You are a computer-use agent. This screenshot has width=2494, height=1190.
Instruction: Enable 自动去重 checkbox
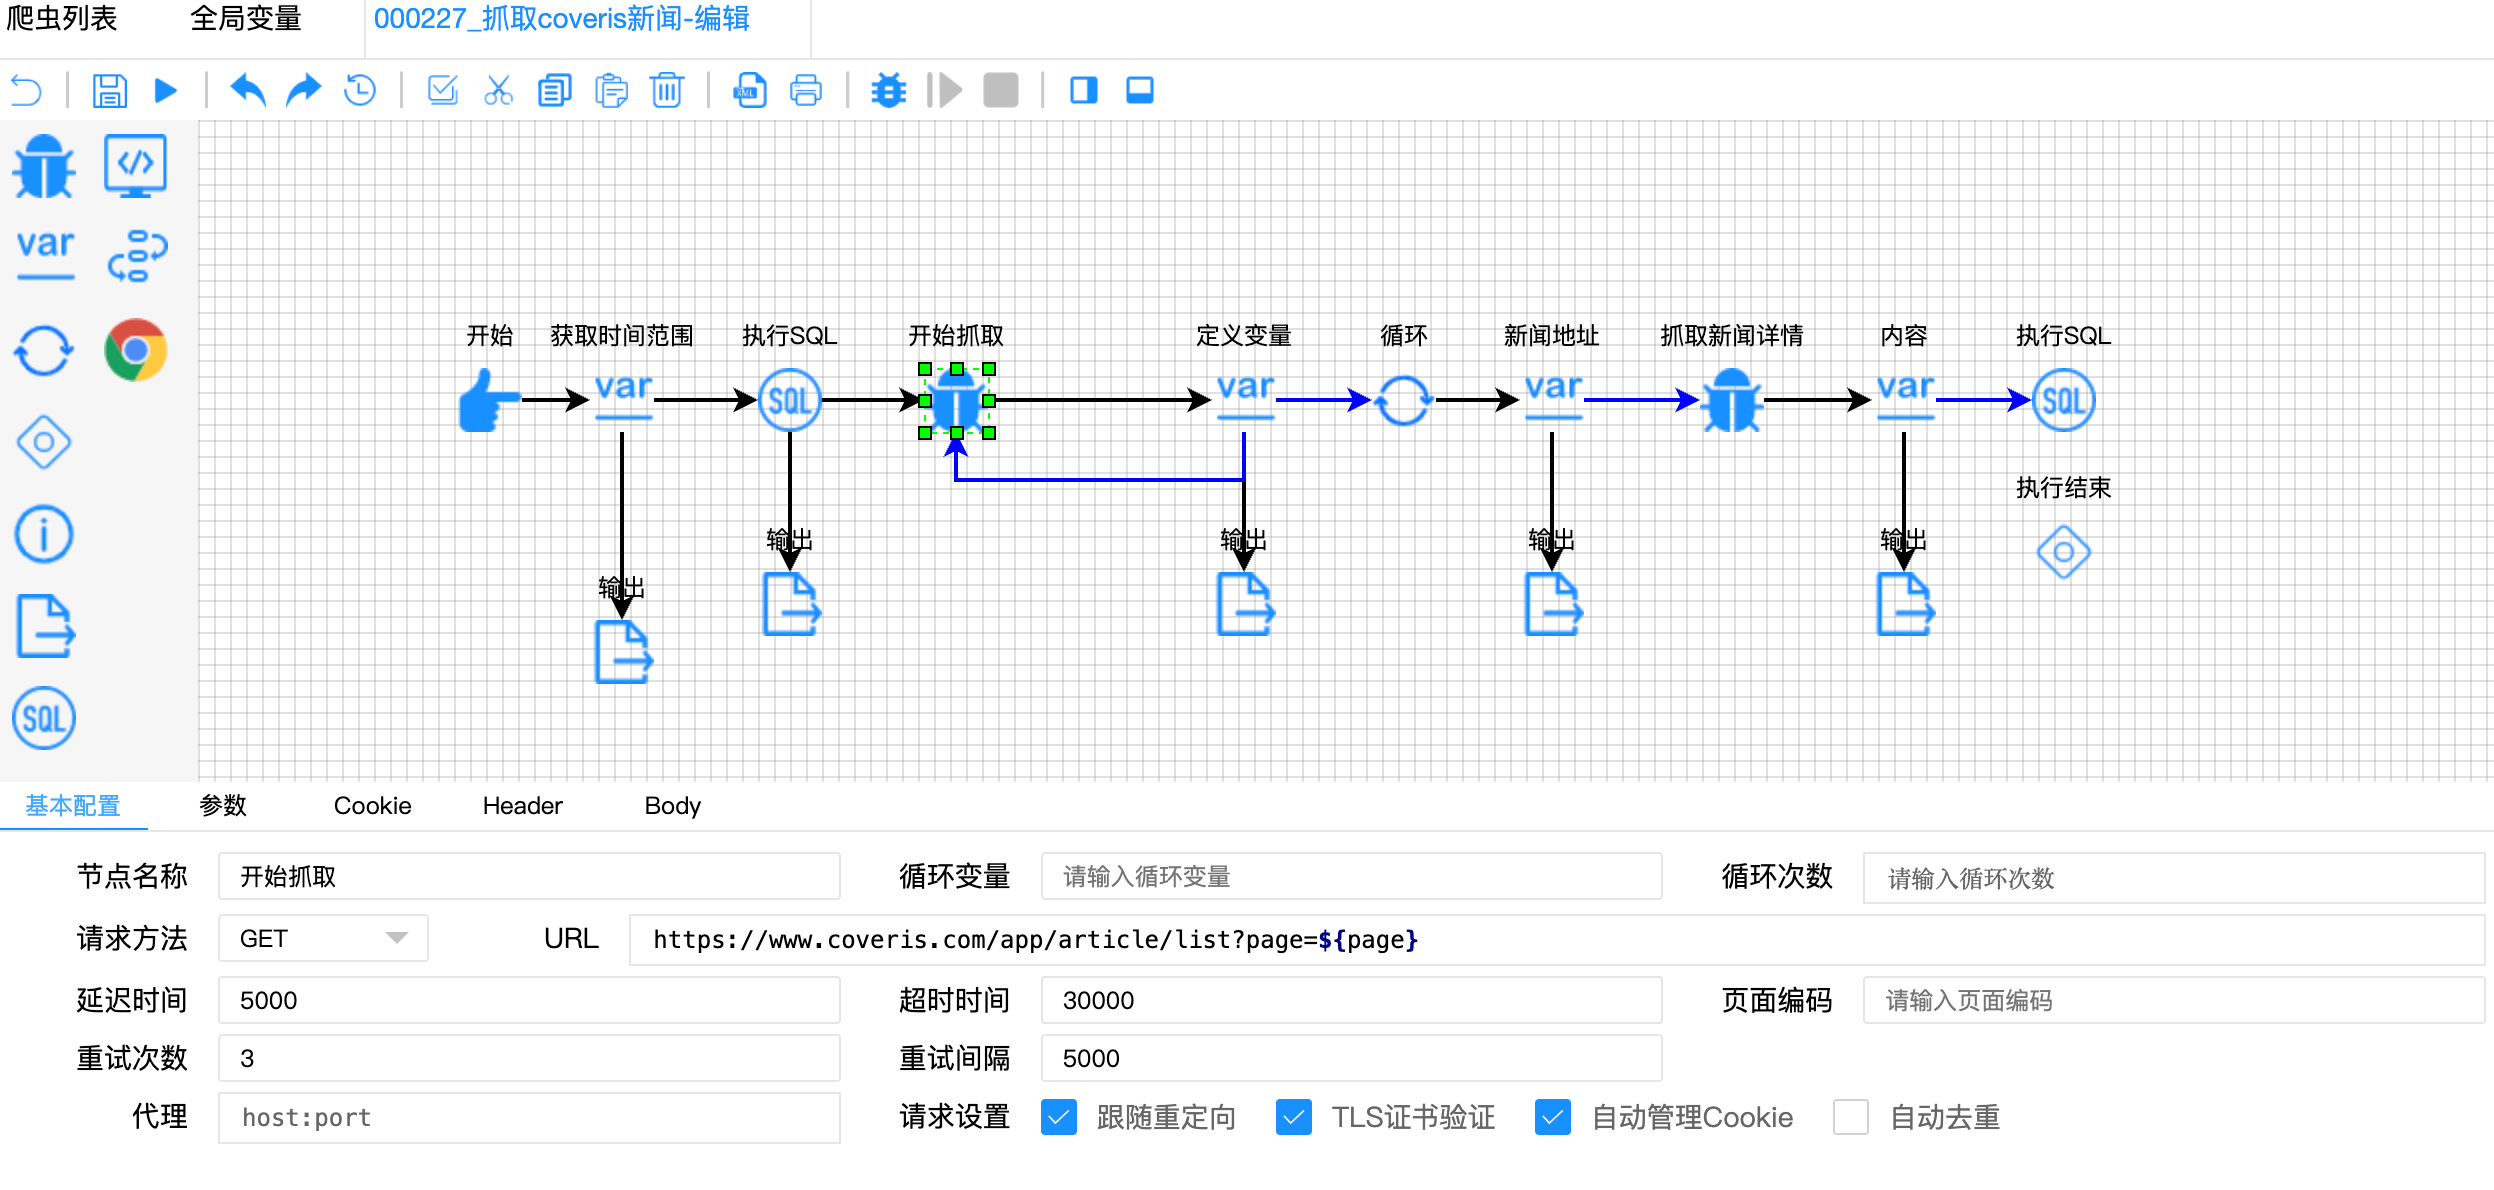(1850, 1117)
